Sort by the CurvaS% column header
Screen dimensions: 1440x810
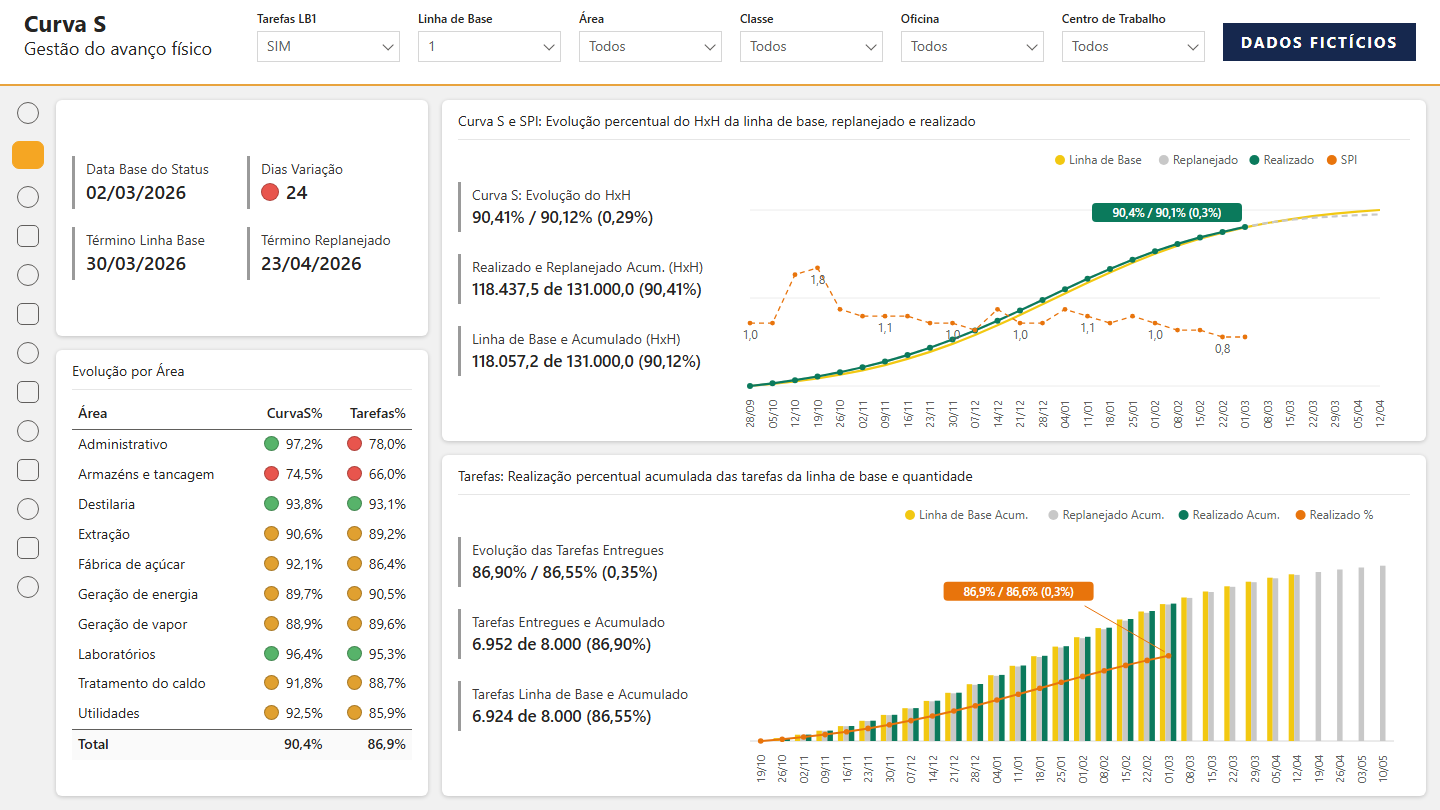point(295,413)
